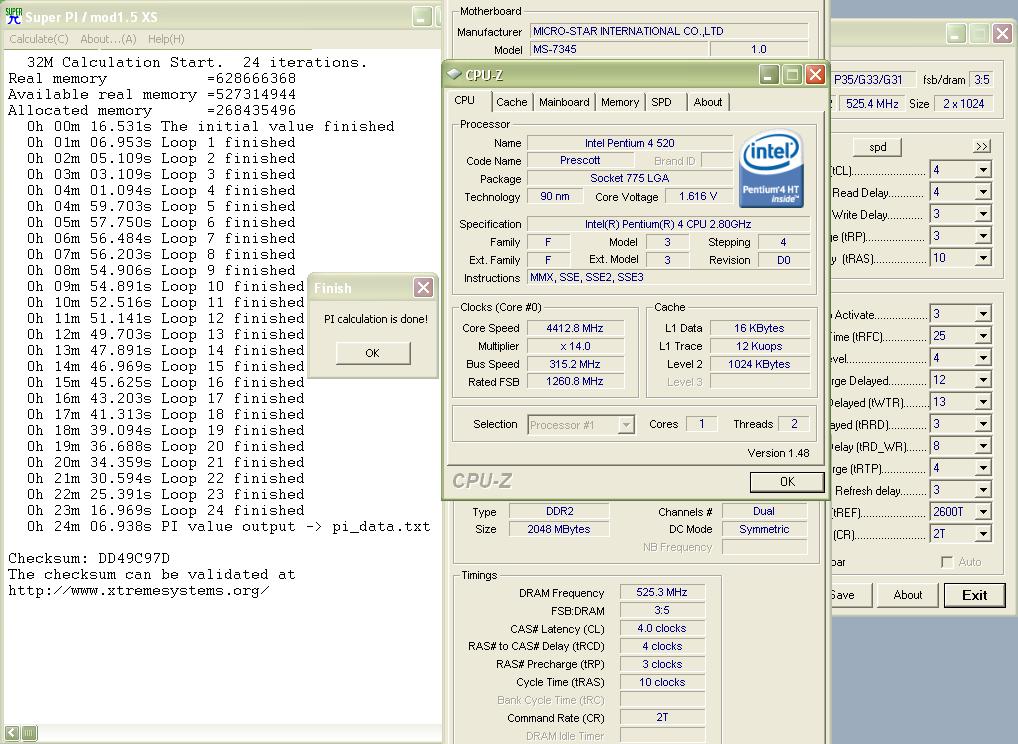Switch to the Mainboard tab in CPU-Z
Viewport: 1018px width, 744px height.
coord(564,102)
